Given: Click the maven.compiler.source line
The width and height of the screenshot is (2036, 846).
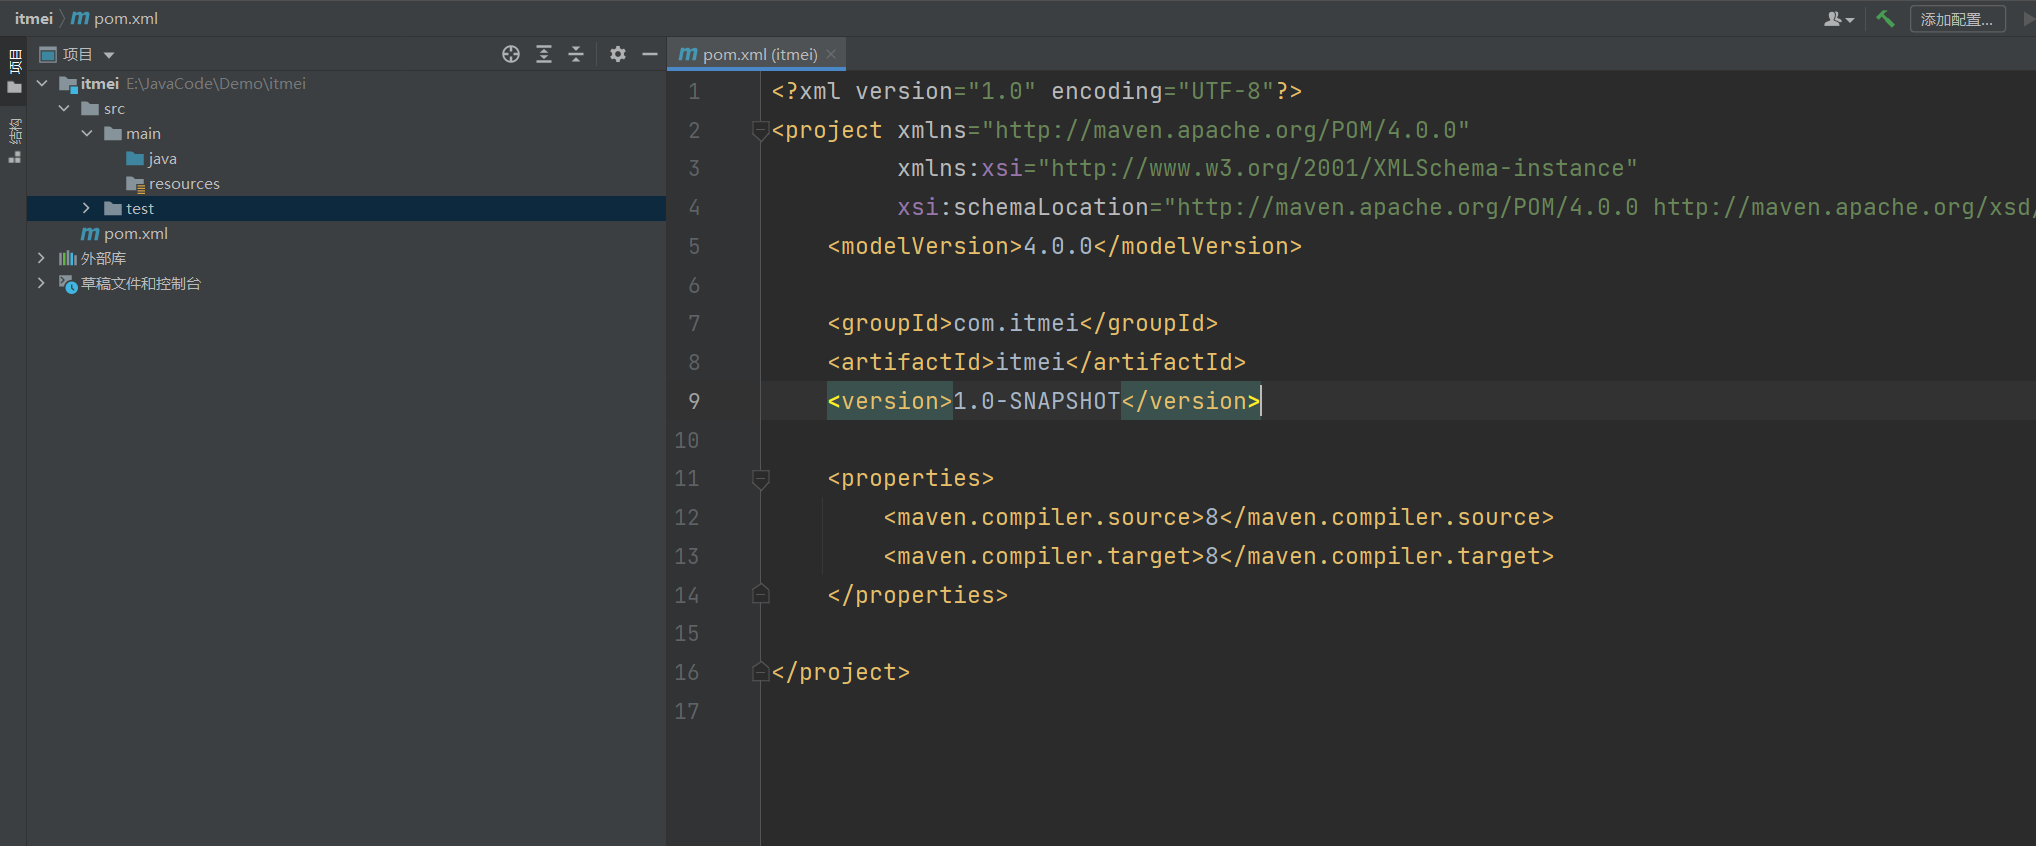Looking at the screenshot, I should (x=1219, y=517).
